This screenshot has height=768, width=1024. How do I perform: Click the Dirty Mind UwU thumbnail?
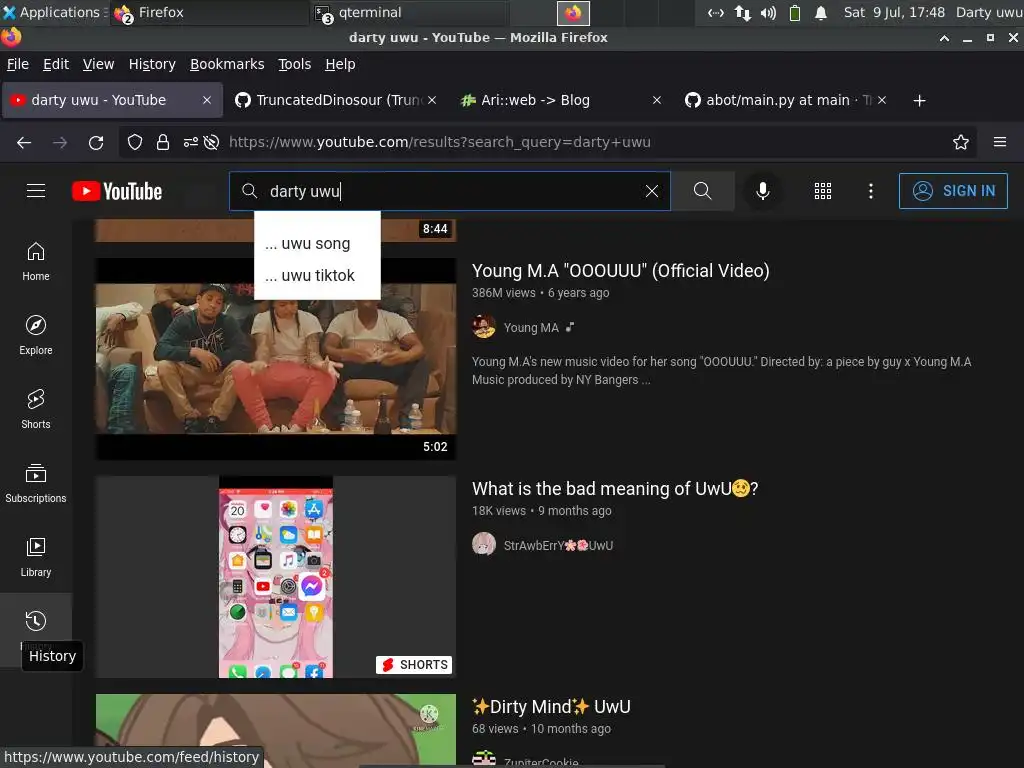point(276,730)
